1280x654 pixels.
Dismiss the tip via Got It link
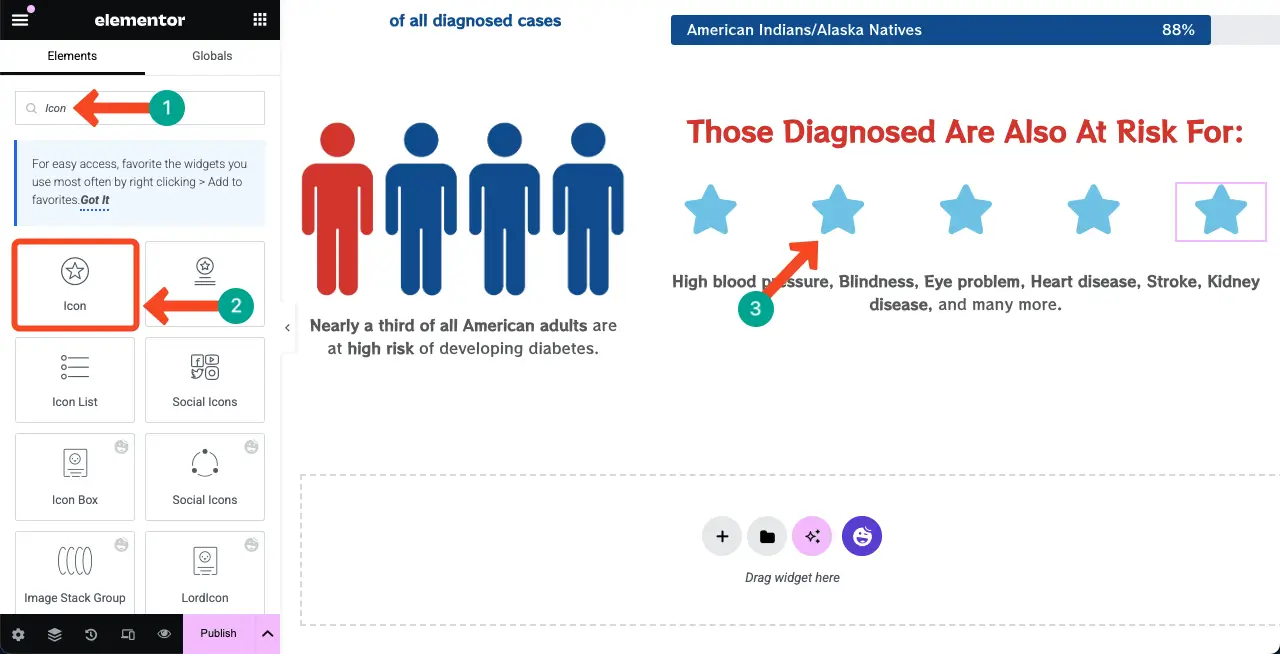[x=95, y=200]
